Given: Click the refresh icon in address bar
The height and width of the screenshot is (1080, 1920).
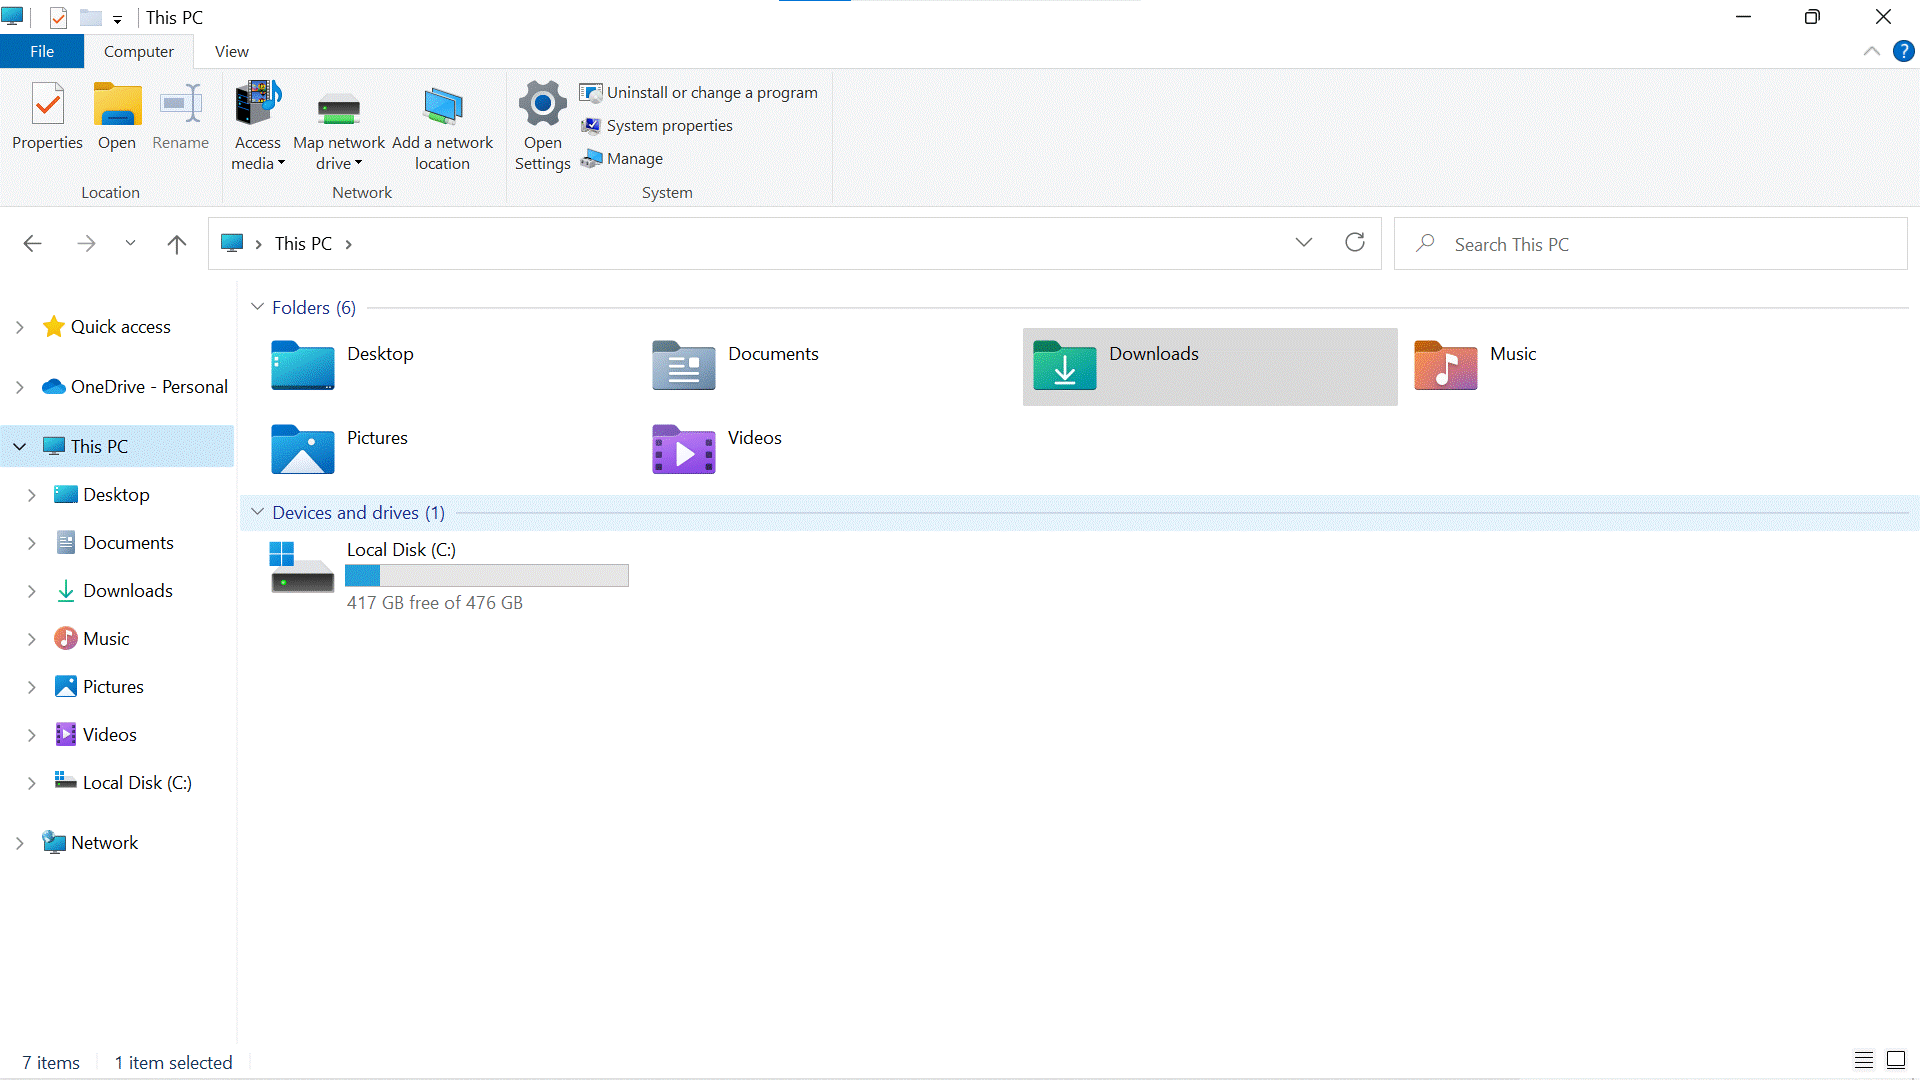Looking at the screenshot, I should click(1355, 243).
